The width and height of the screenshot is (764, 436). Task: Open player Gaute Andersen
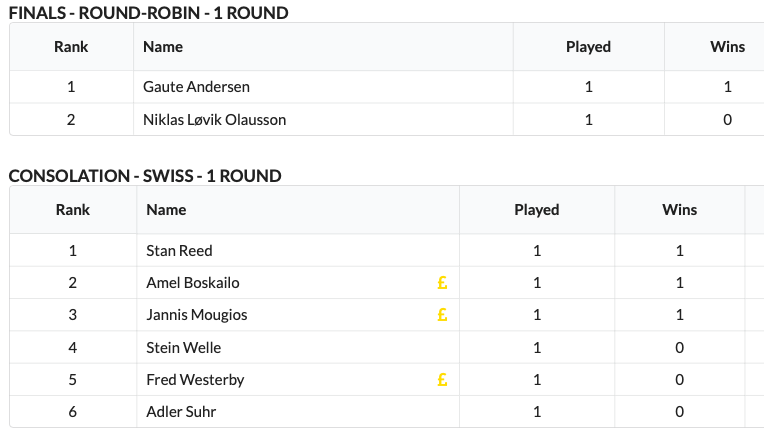(x=196, y=87)
